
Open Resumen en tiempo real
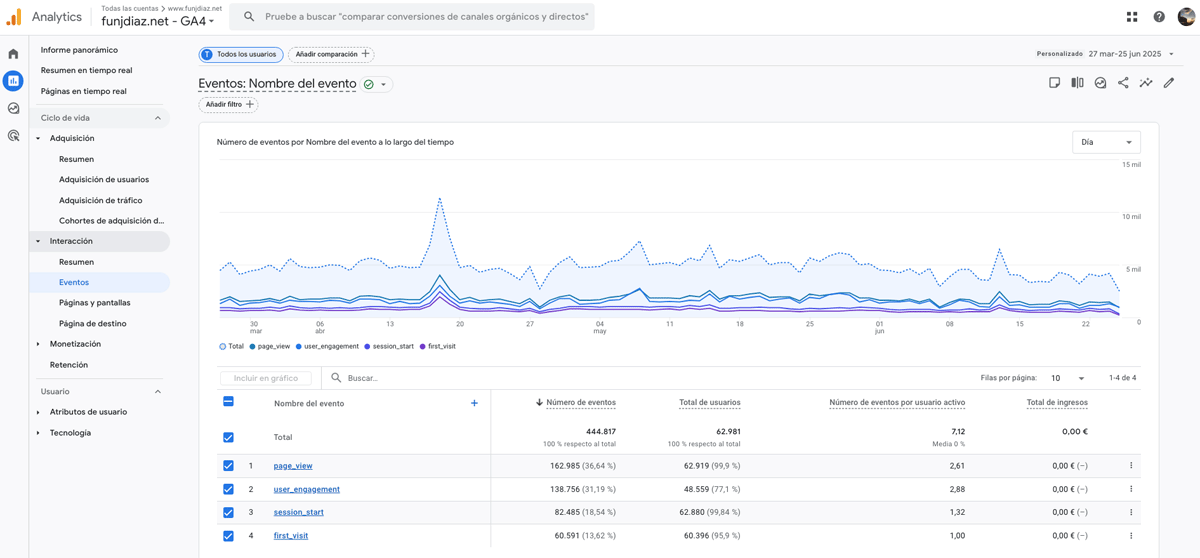pos(86,70)
